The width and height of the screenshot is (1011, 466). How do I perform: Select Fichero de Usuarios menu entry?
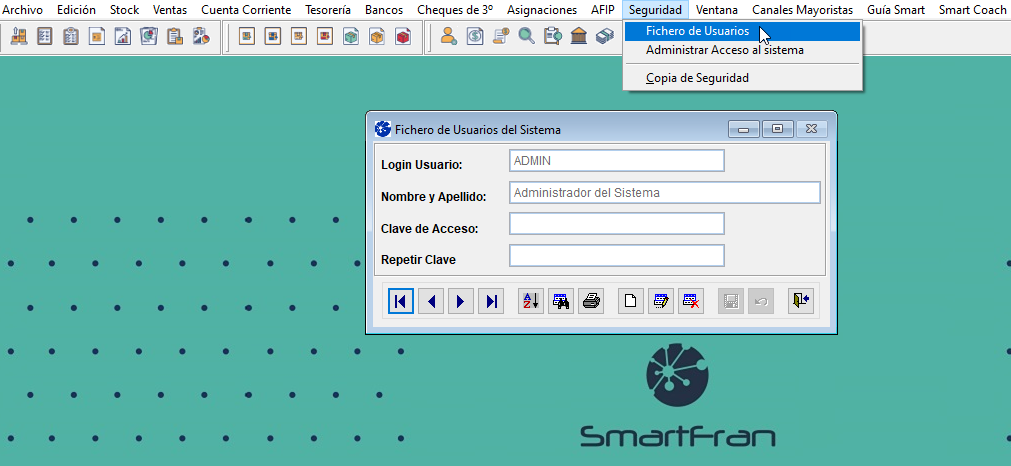pyautogui.click(x=742, y=31)
